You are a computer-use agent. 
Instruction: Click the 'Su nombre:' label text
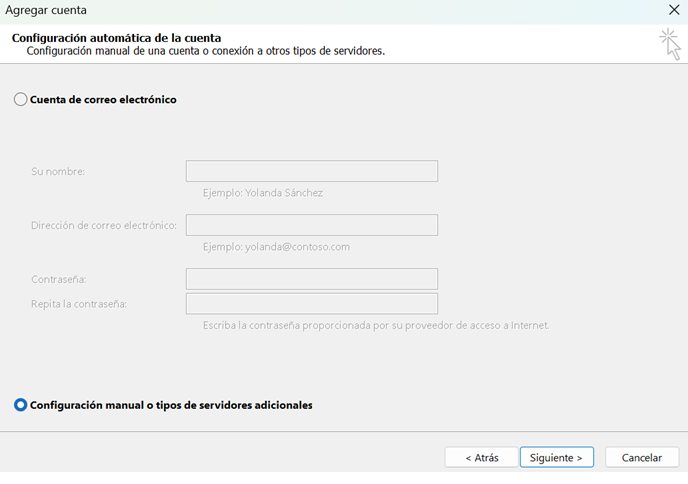58,171
